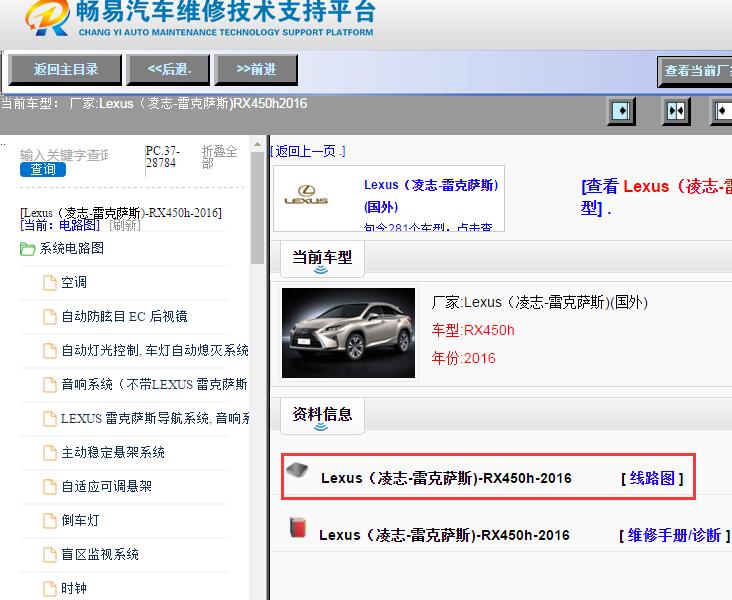
Task: Open the 线路图 link
Action: tap(652, 478)
